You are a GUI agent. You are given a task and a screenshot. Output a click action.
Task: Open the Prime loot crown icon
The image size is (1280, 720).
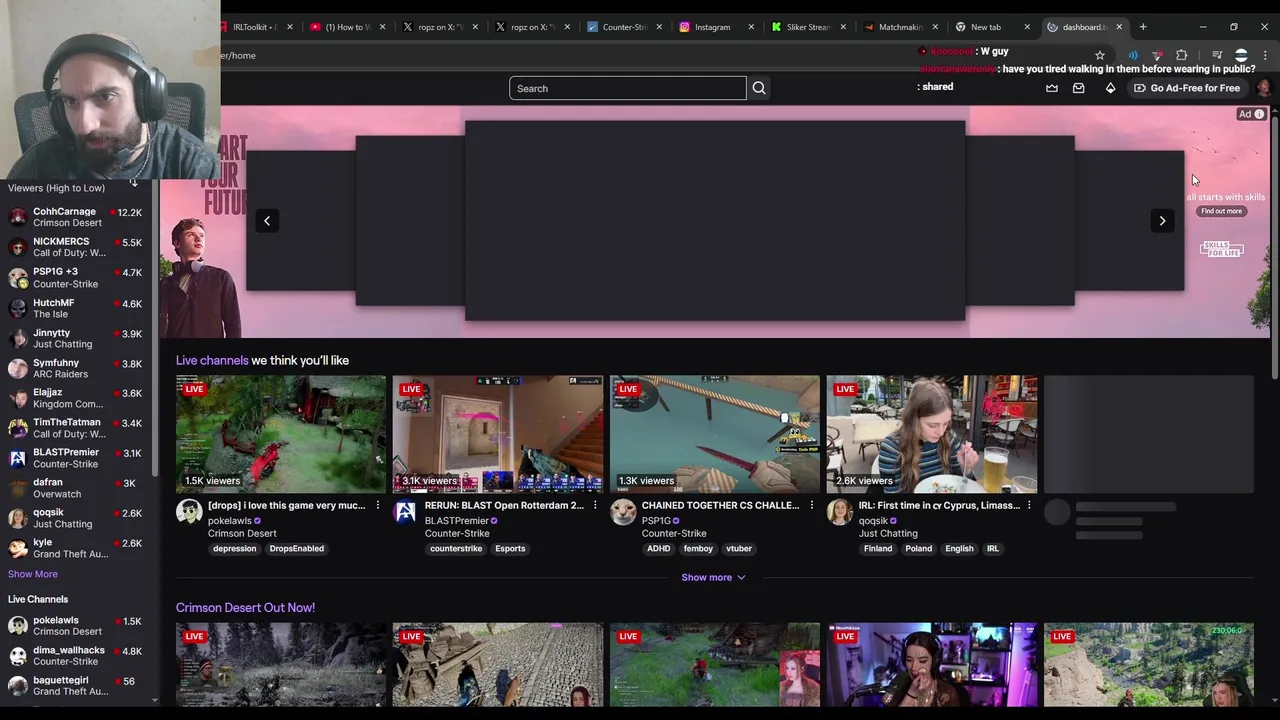click(x=1052, y=88)
